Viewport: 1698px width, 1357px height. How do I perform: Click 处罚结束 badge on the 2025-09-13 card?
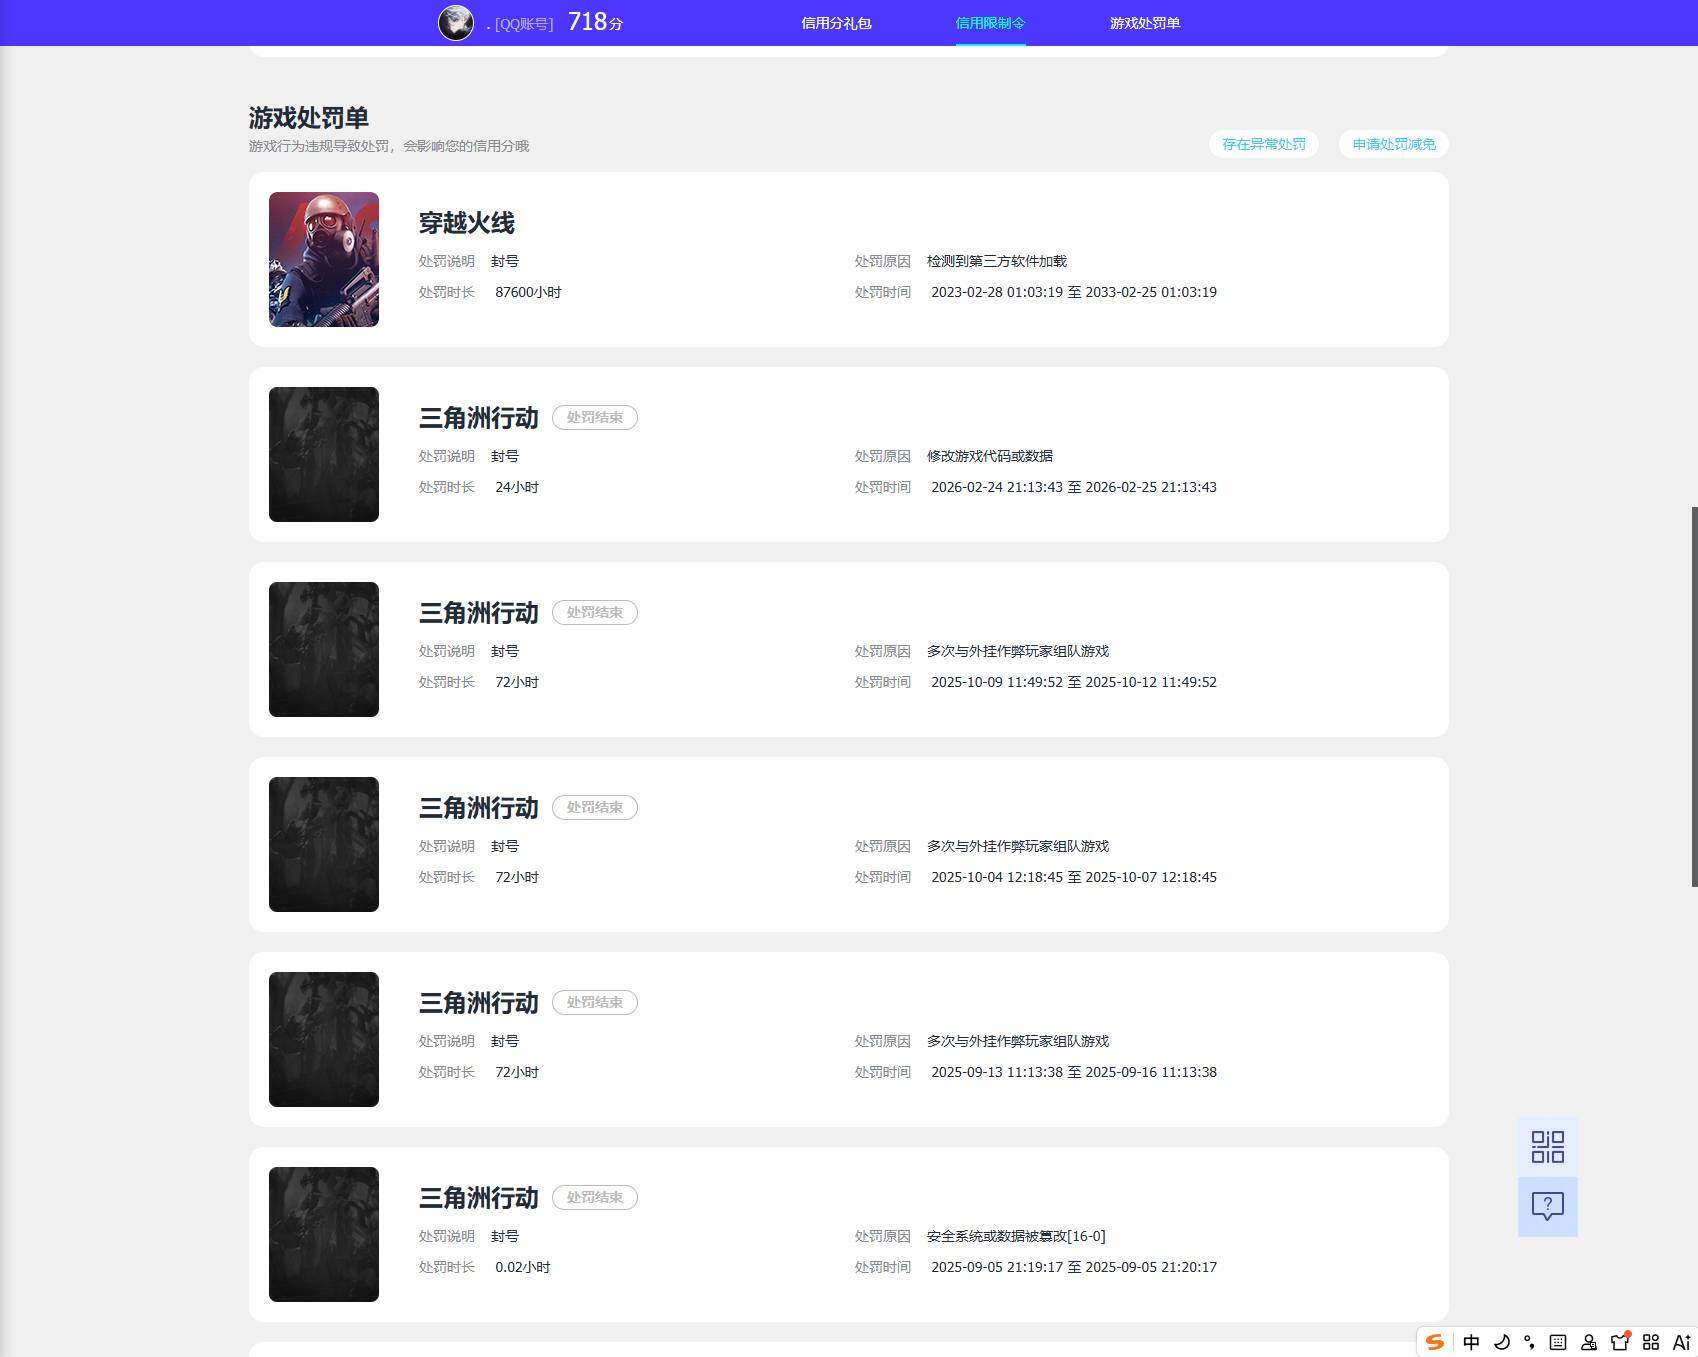[595, 1002]
